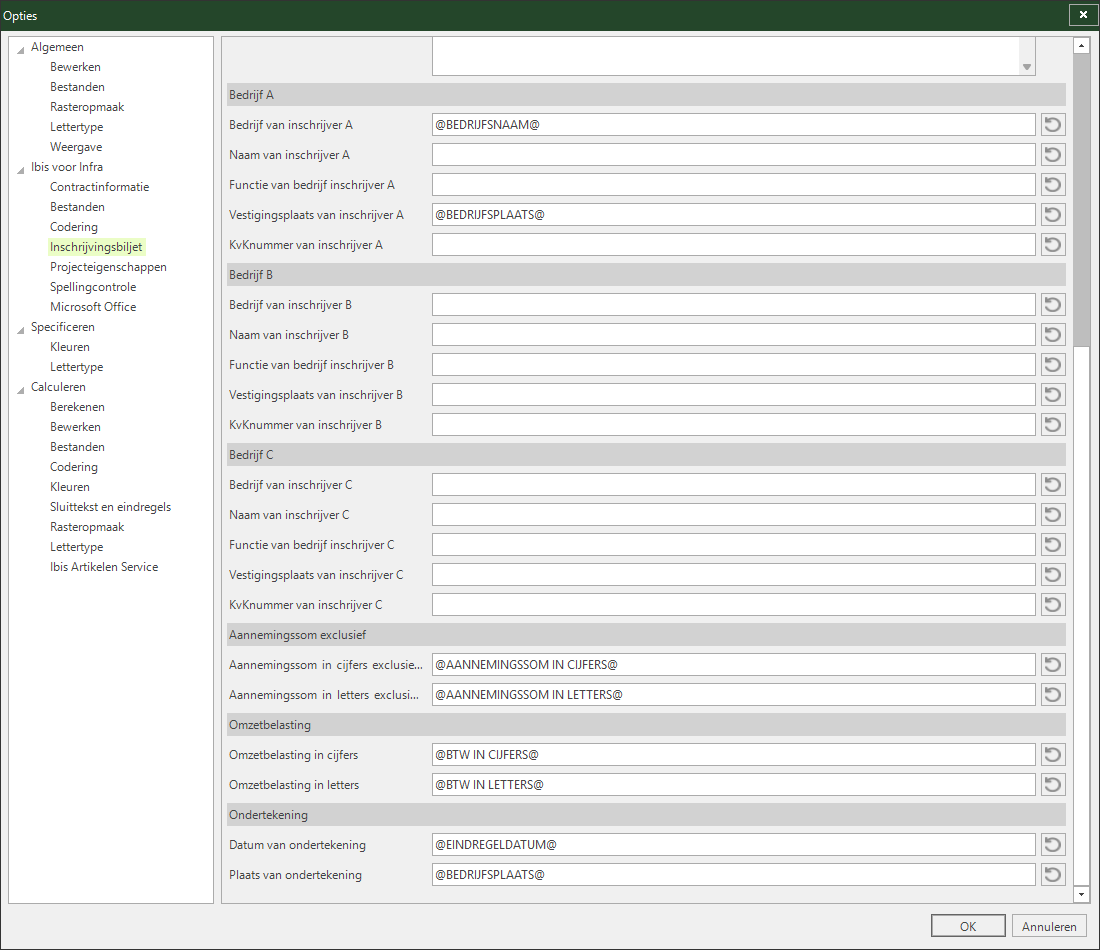The height and width of the screenshot is (950, 1100).
Task: Reset the Bedrijf van inschrijver B field
Action: pos(1052,305)
